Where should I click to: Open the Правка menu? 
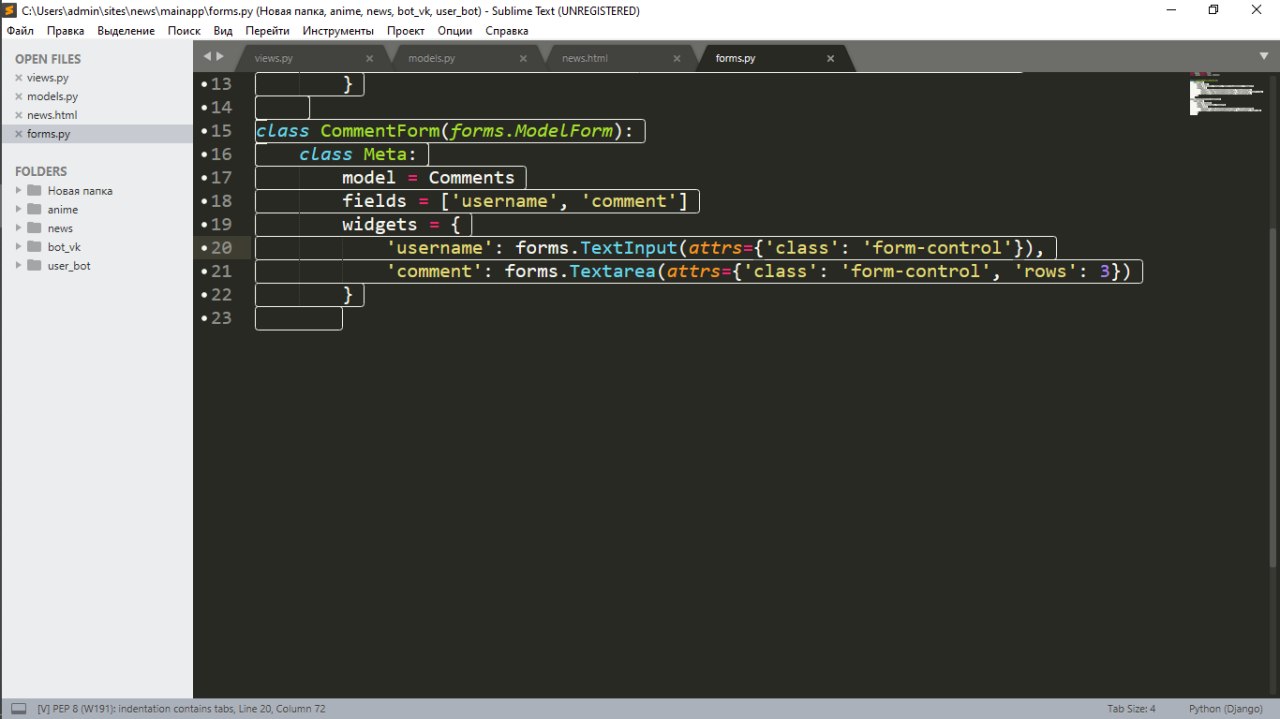pyautogui.click(x=65, y=31)
